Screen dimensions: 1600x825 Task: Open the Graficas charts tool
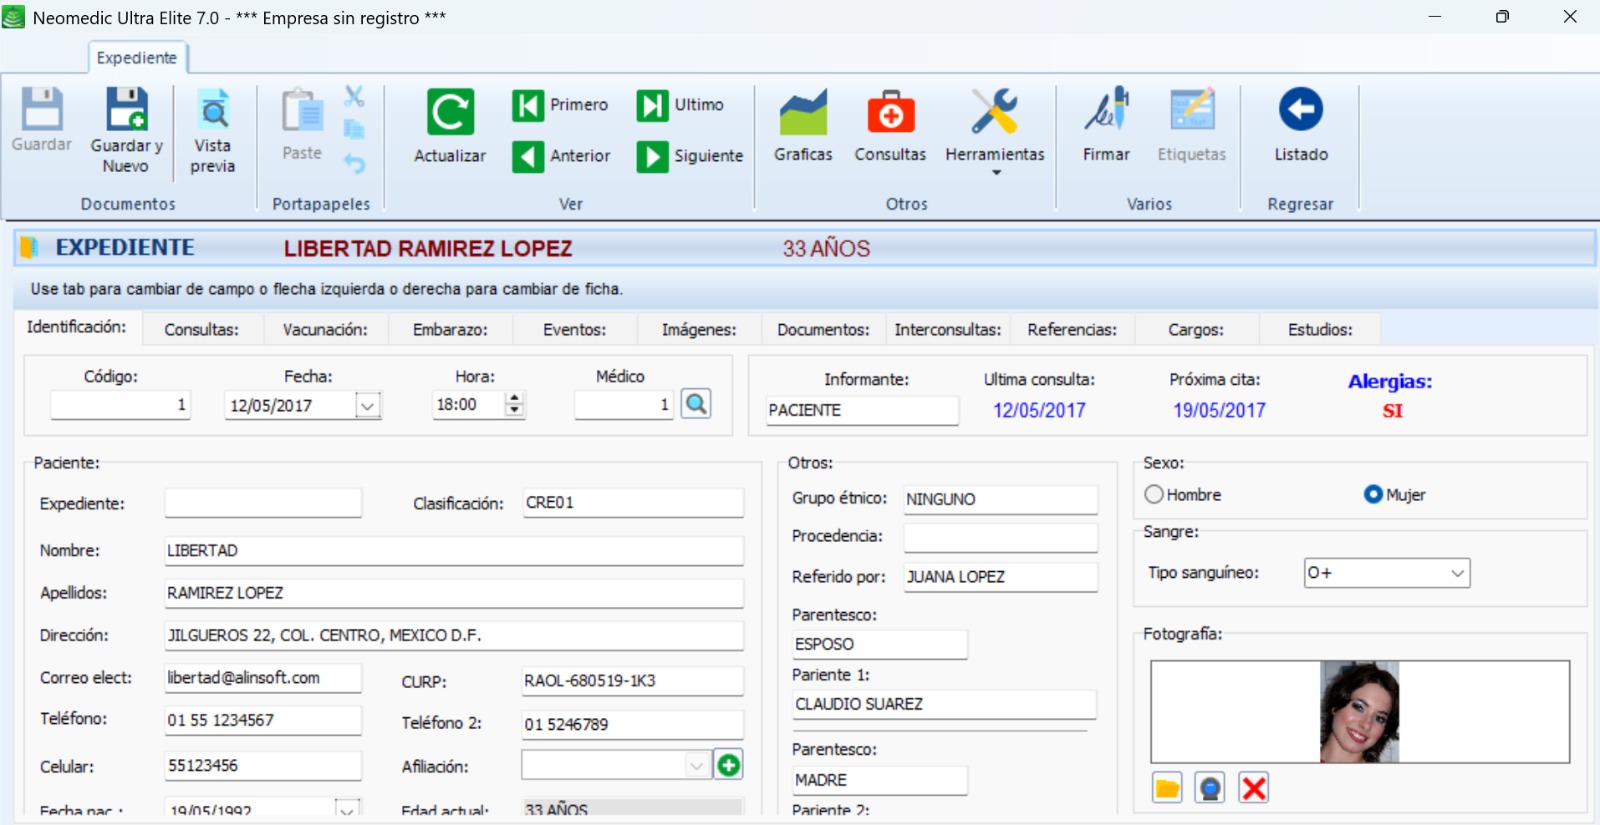point(802,112)
